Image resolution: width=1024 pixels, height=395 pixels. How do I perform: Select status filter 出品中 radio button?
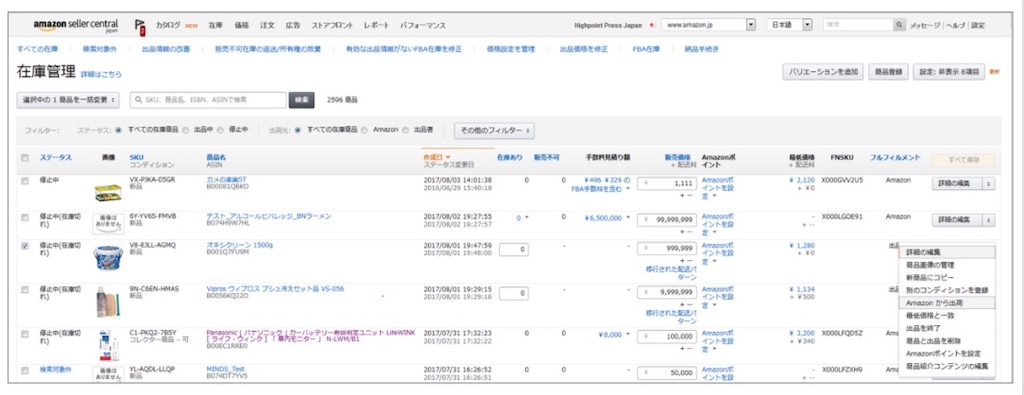pyautogui.click(x=186, y=130)
